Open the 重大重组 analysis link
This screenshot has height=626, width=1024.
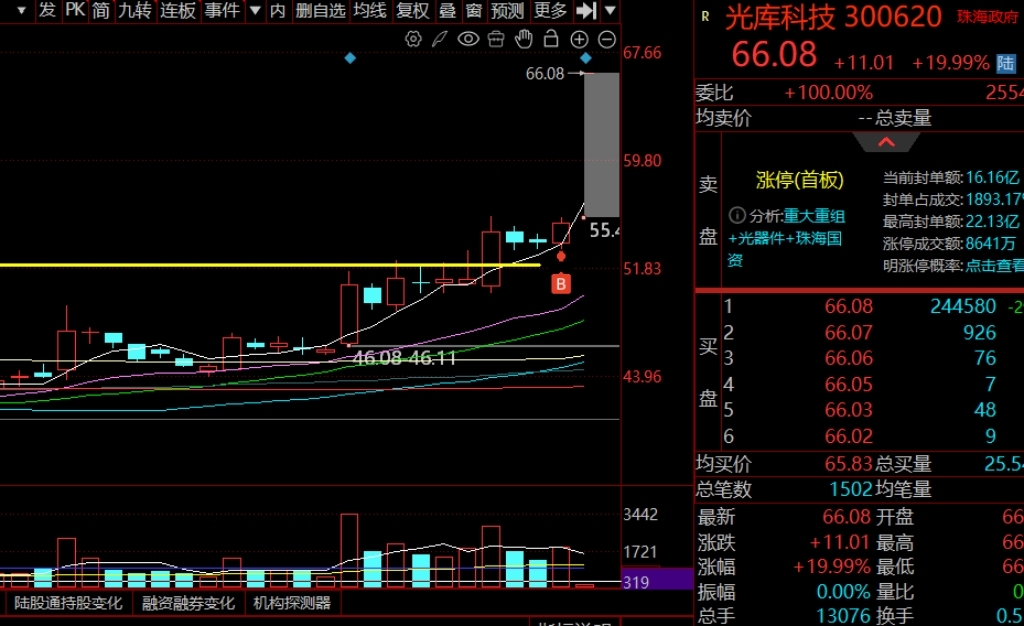pos(814,216)
